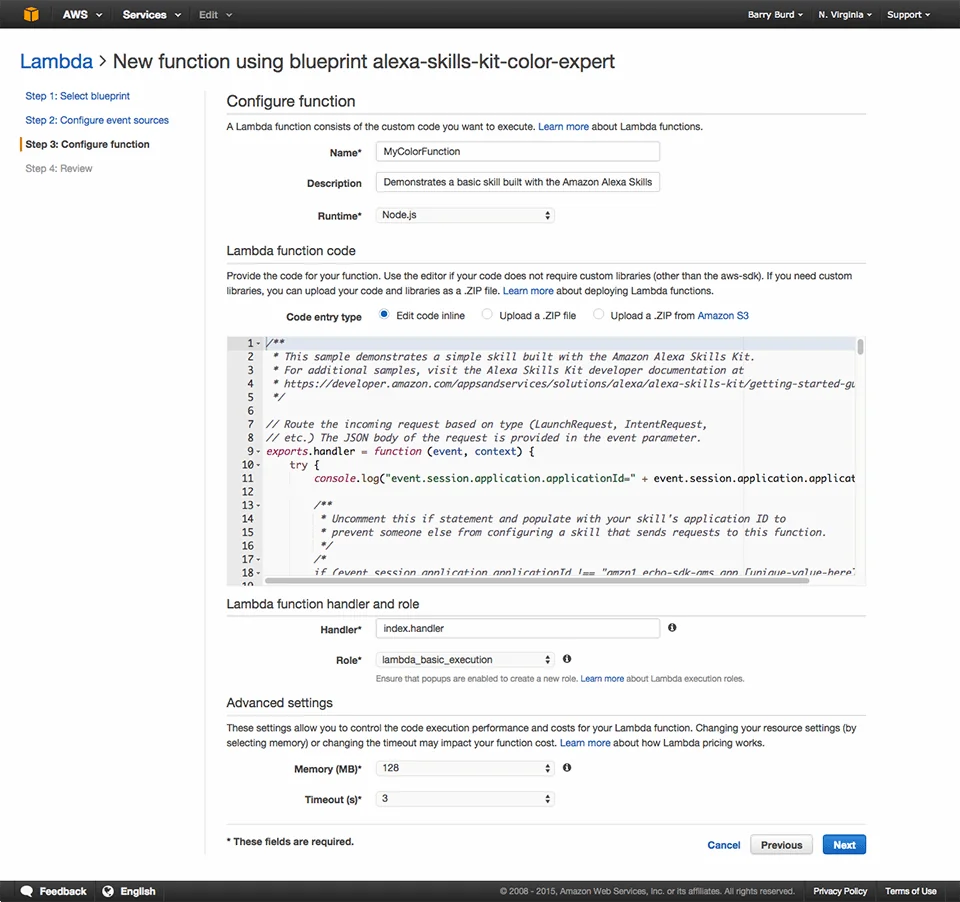Select Upload a .ZIP file radio
This screenshot has height=902, width=960.
[487, 314]
